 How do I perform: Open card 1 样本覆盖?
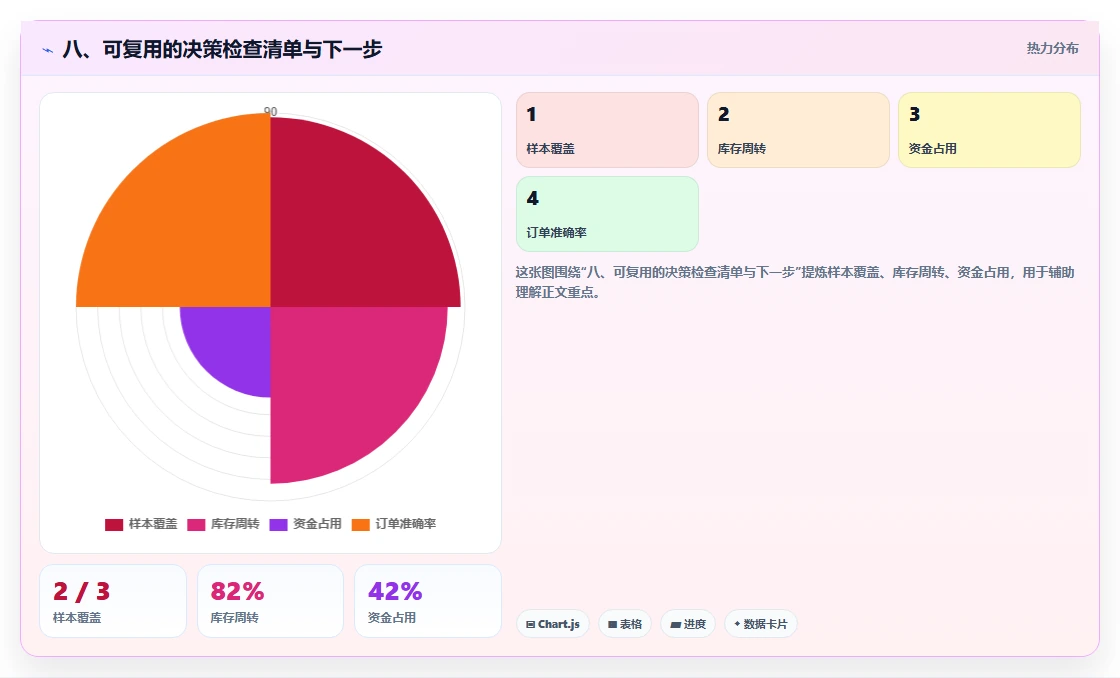[x=607, y=130]
